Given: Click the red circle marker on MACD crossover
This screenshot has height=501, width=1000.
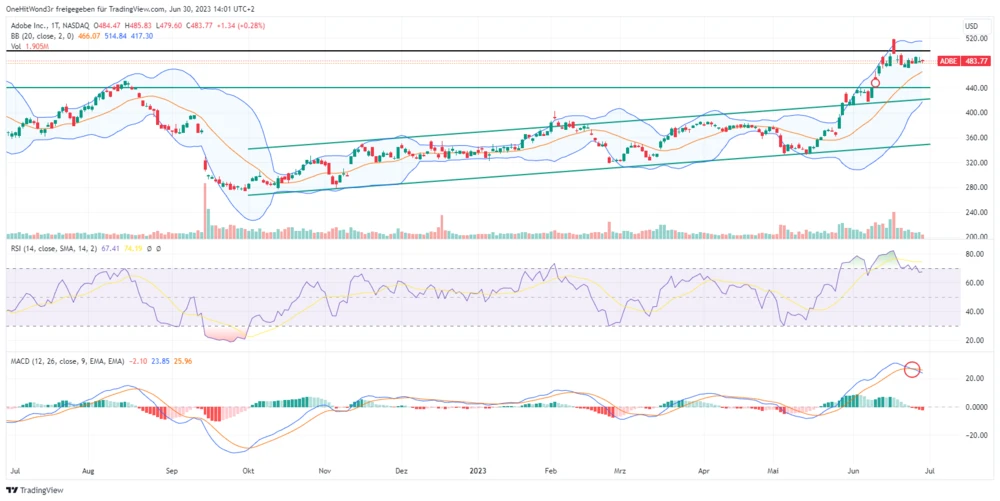Looking at the screenshot, I should (x=912, y=370).
